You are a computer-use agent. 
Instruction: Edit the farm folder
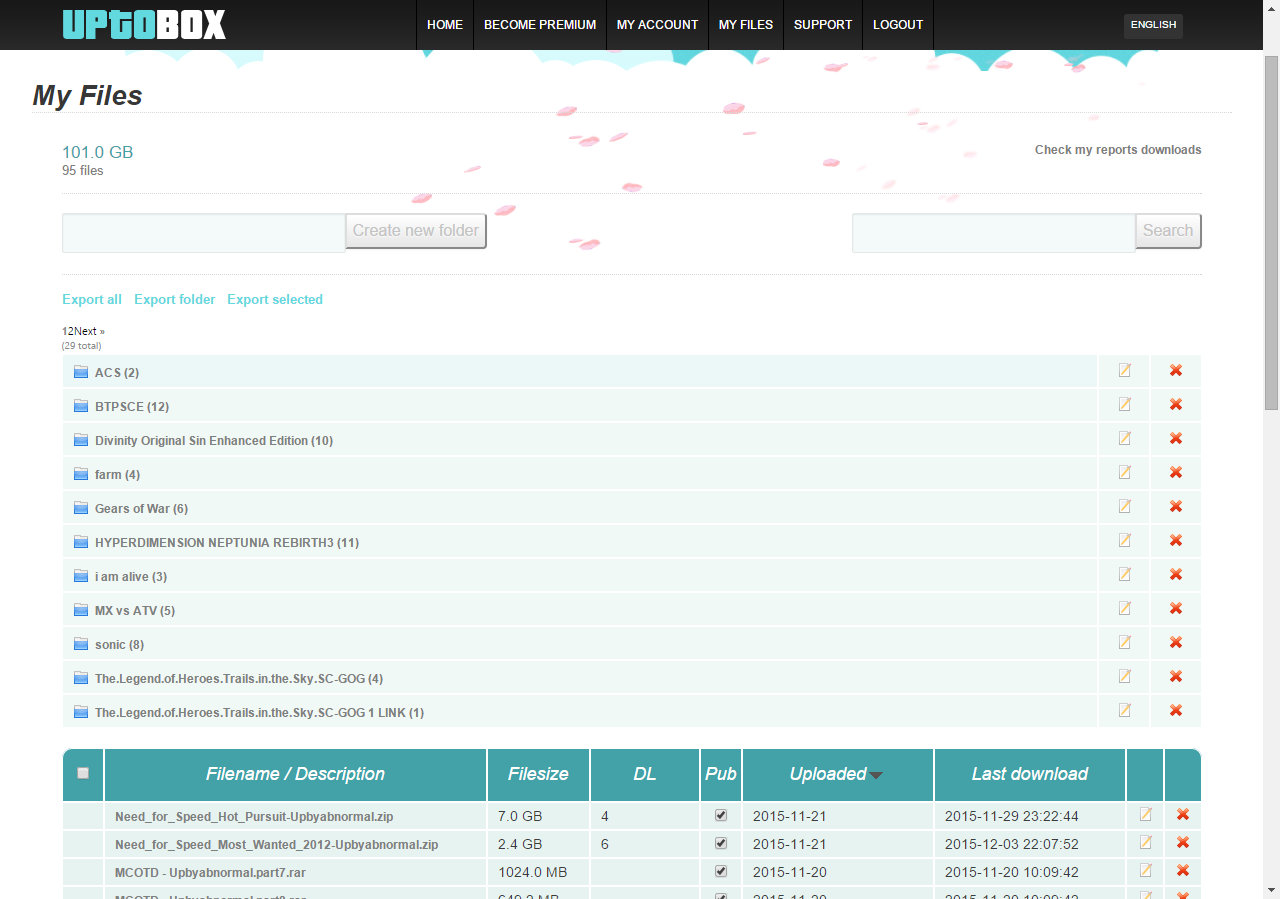pyautogui.click(x=1125, y=473)
